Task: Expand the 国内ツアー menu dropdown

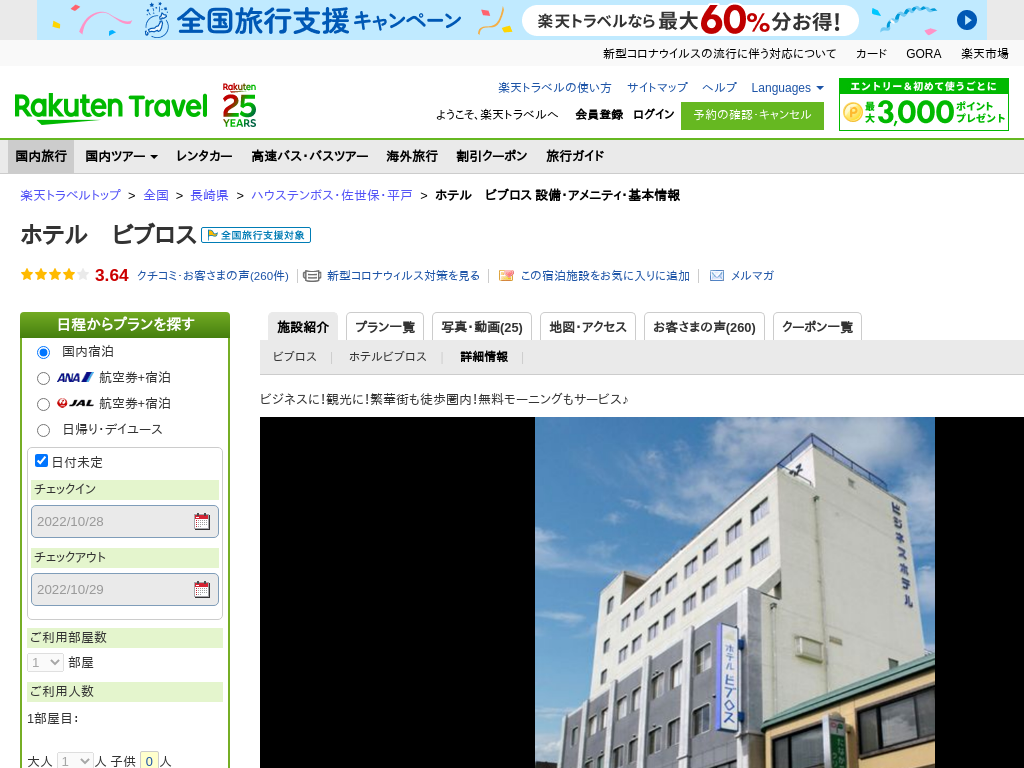Action: 121,156
